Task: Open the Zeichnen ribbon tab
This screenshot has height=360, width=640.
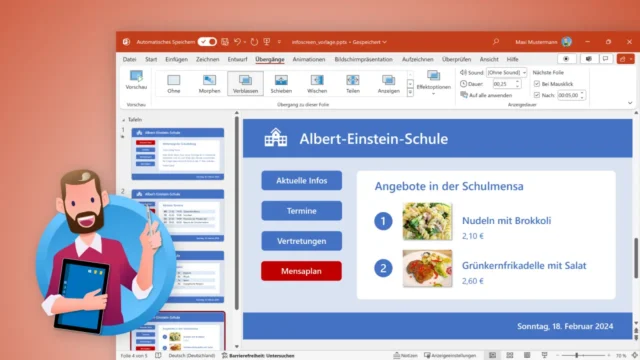Action: [x=207, y=59]
